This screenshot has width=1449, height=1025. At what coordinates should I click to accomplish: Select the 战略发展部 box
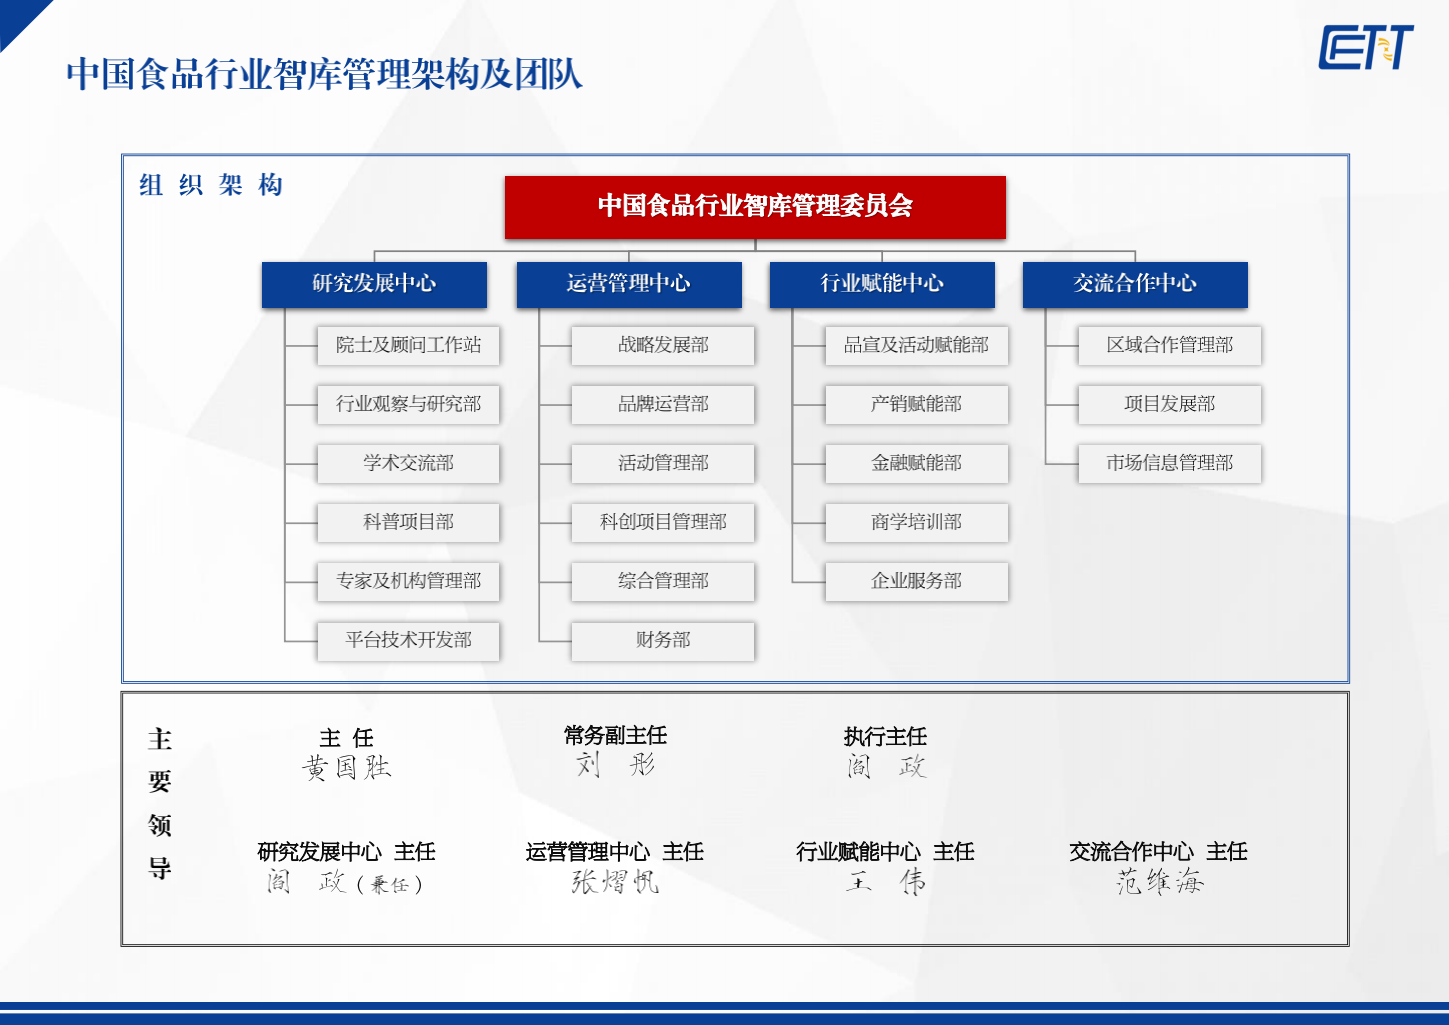tap(662, 345)
